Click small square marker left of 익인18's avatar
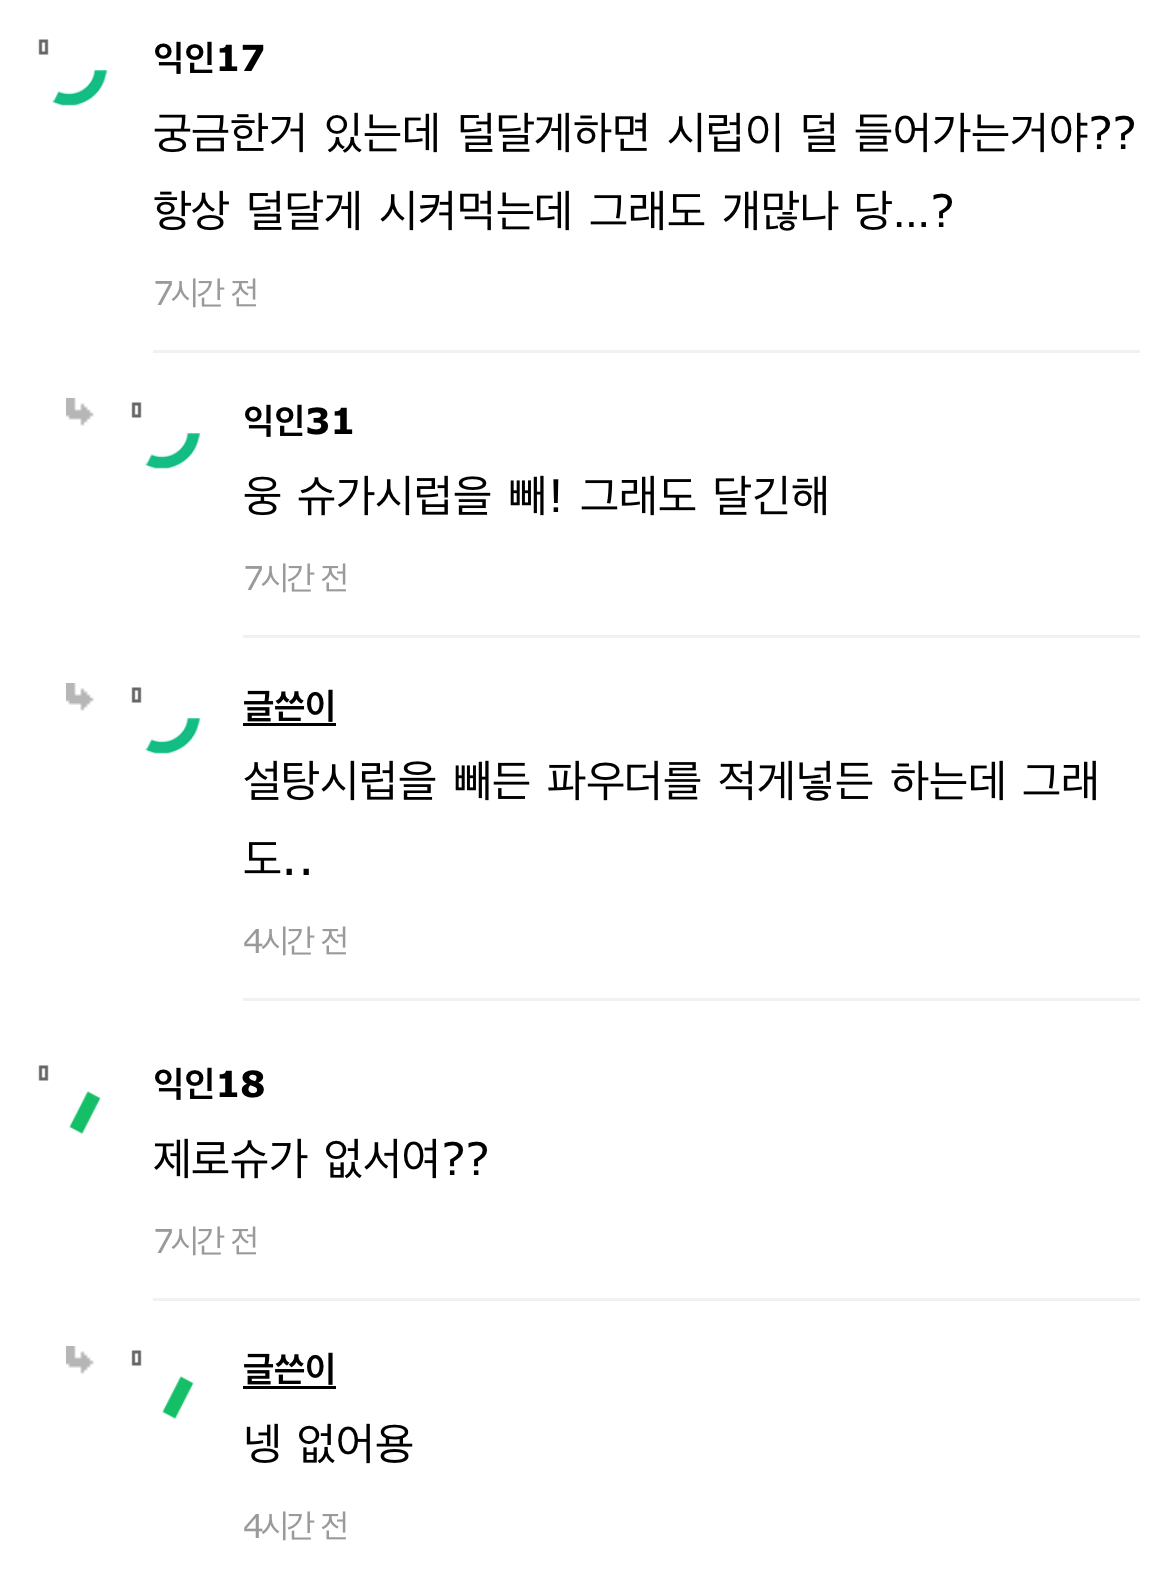 click(43, 1073)
